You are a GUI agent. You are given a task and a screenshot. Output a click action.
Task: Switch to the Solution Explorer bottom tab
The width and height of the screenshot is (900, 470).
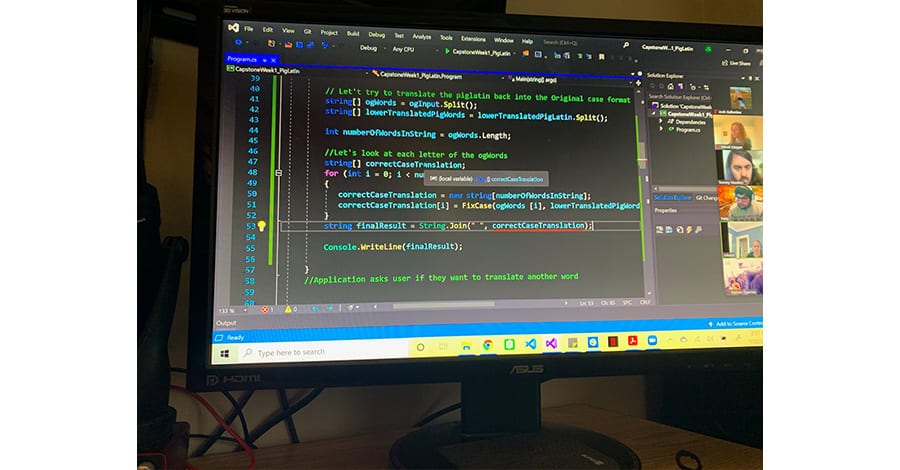click(673, 197)
